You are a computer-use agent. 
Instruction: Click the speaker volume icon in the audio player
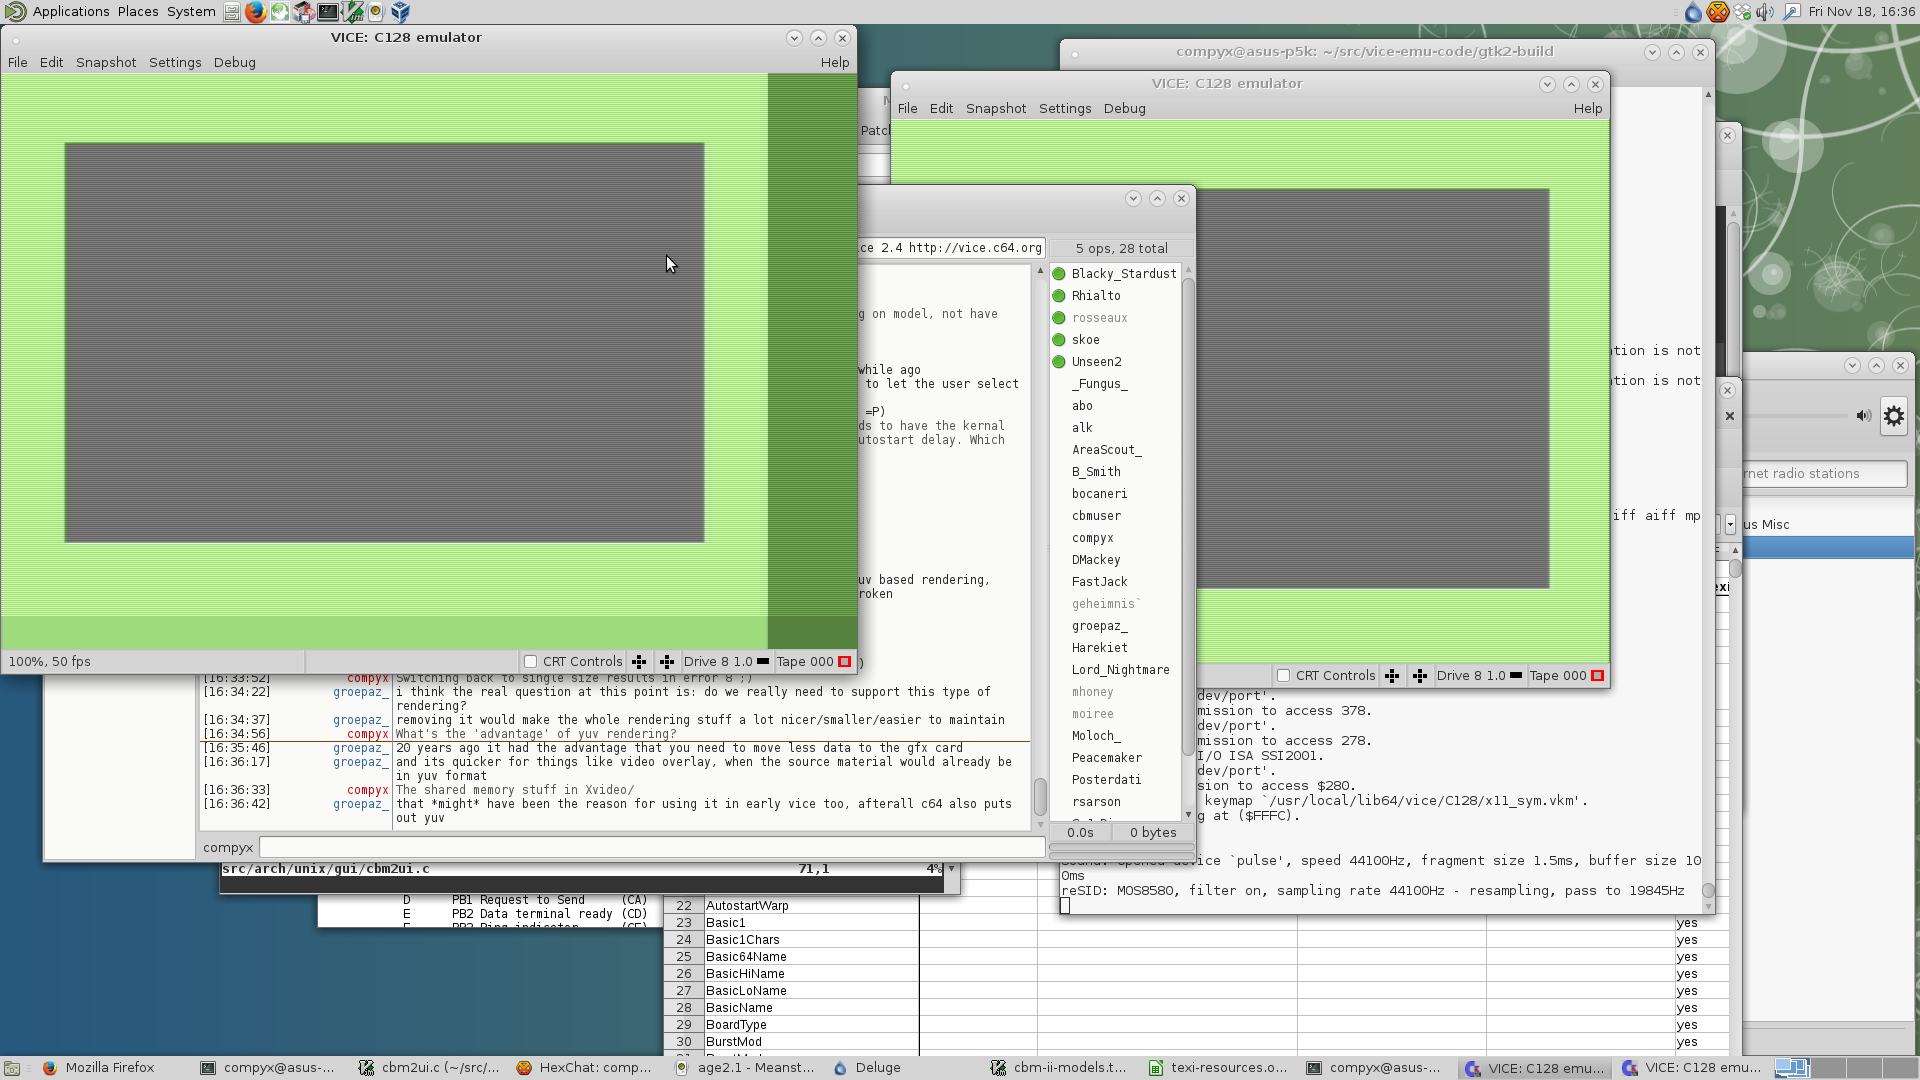click(x=1864, y=416)
